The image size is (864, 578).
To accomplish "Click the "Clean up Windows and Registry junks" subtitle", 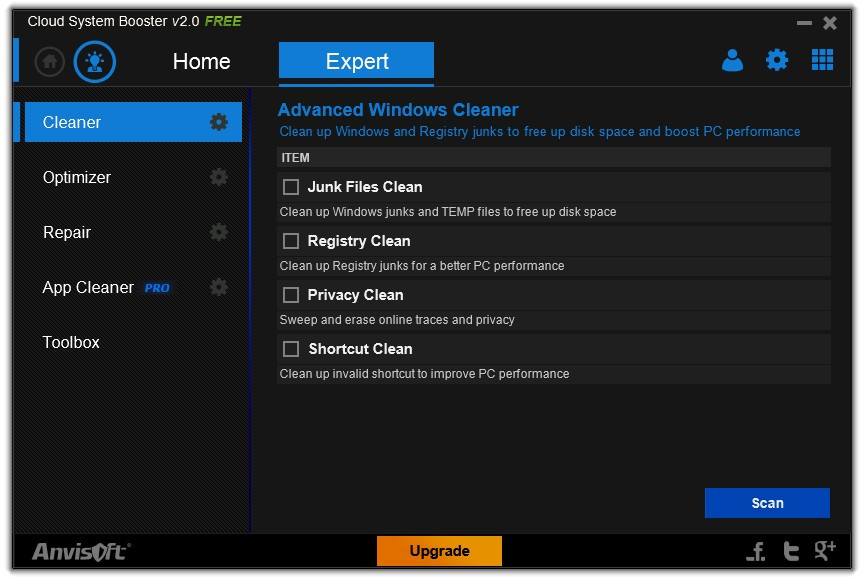I will 539,132.
